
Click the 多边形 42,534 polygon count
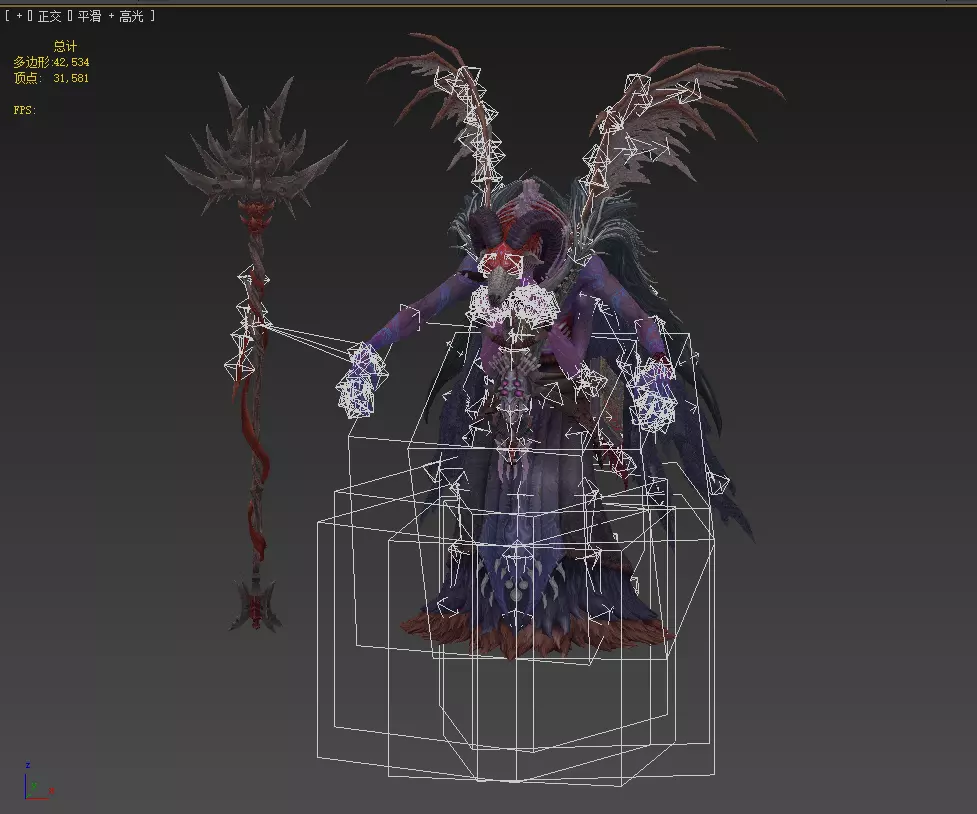(x=52, y=62)
